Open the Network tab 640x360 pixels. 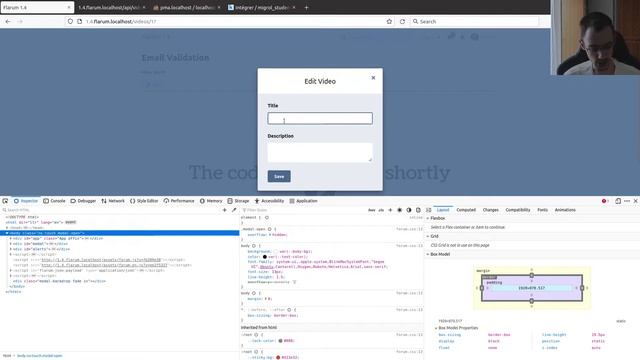pos(113,201)
